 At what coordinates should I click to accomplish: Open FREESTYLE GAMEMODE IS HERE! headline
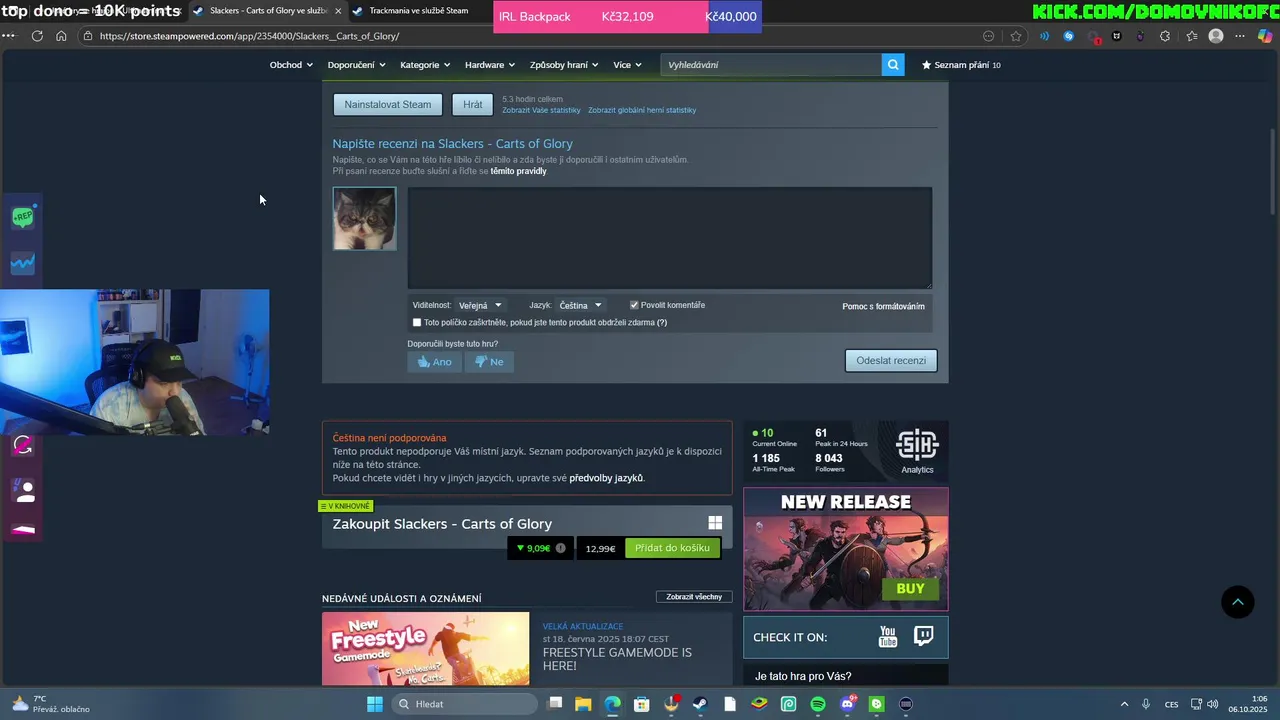(x=617, y=659)
